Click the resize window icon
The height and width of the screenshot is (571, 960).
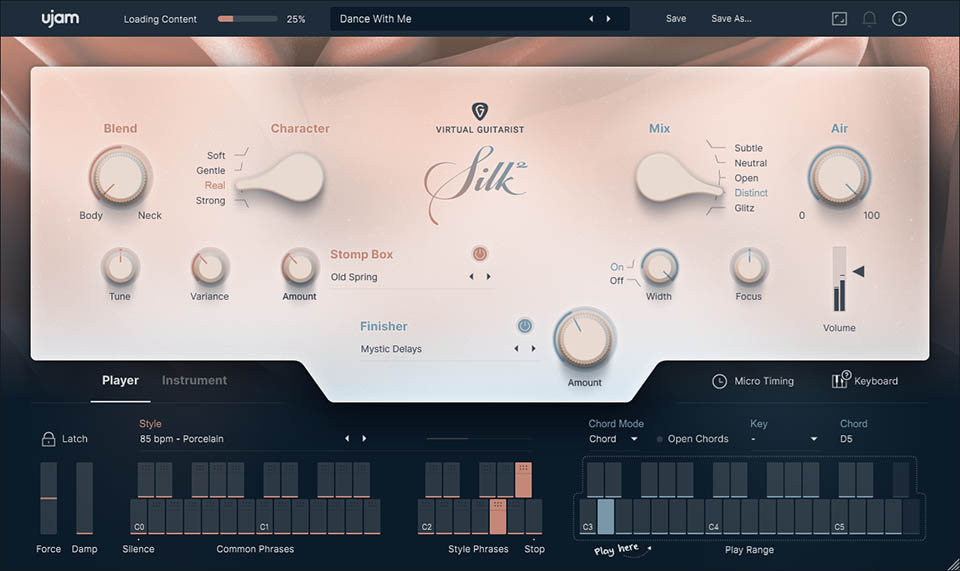[x=839, y=19]
